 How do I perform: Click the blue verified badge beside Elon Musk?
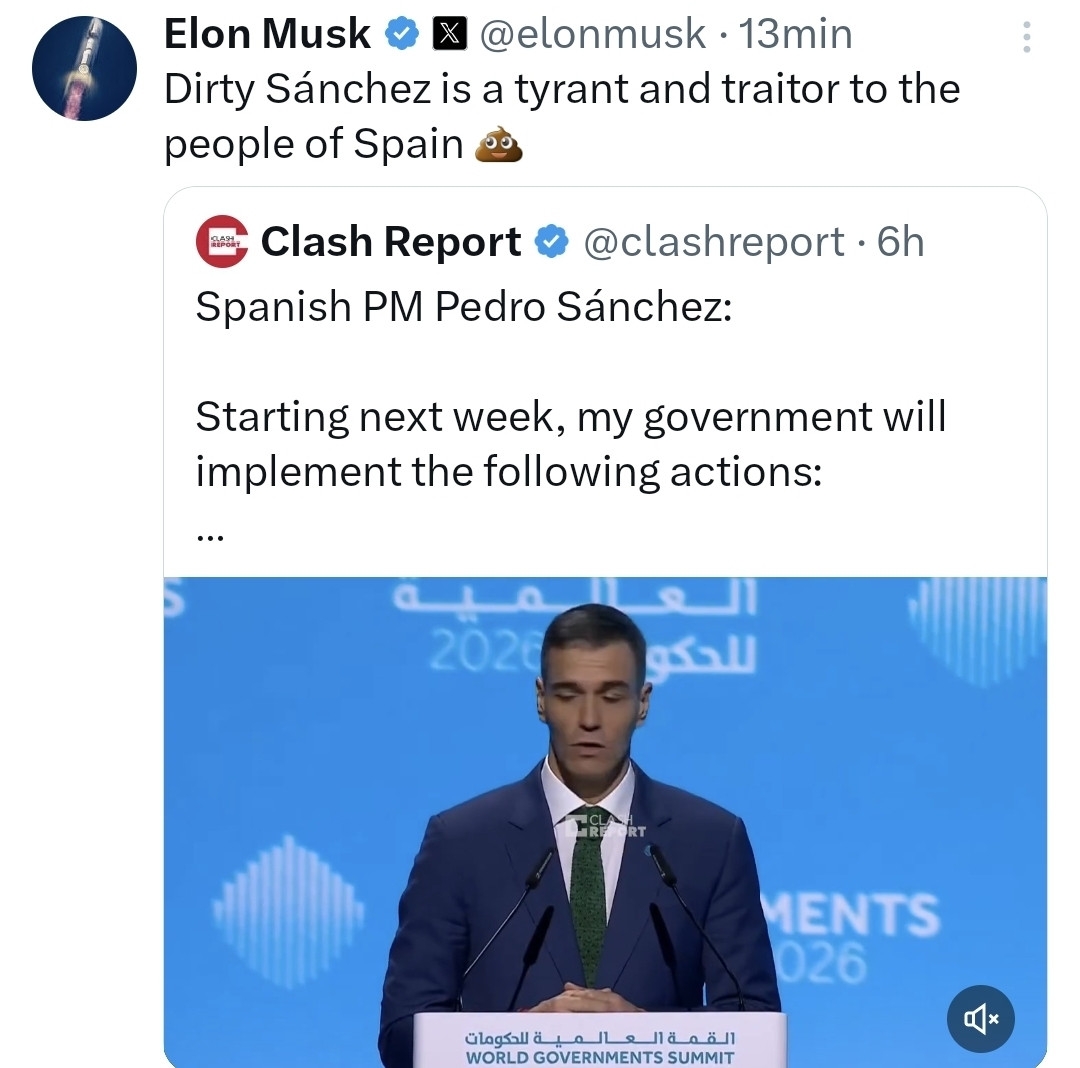pos(402,35)
